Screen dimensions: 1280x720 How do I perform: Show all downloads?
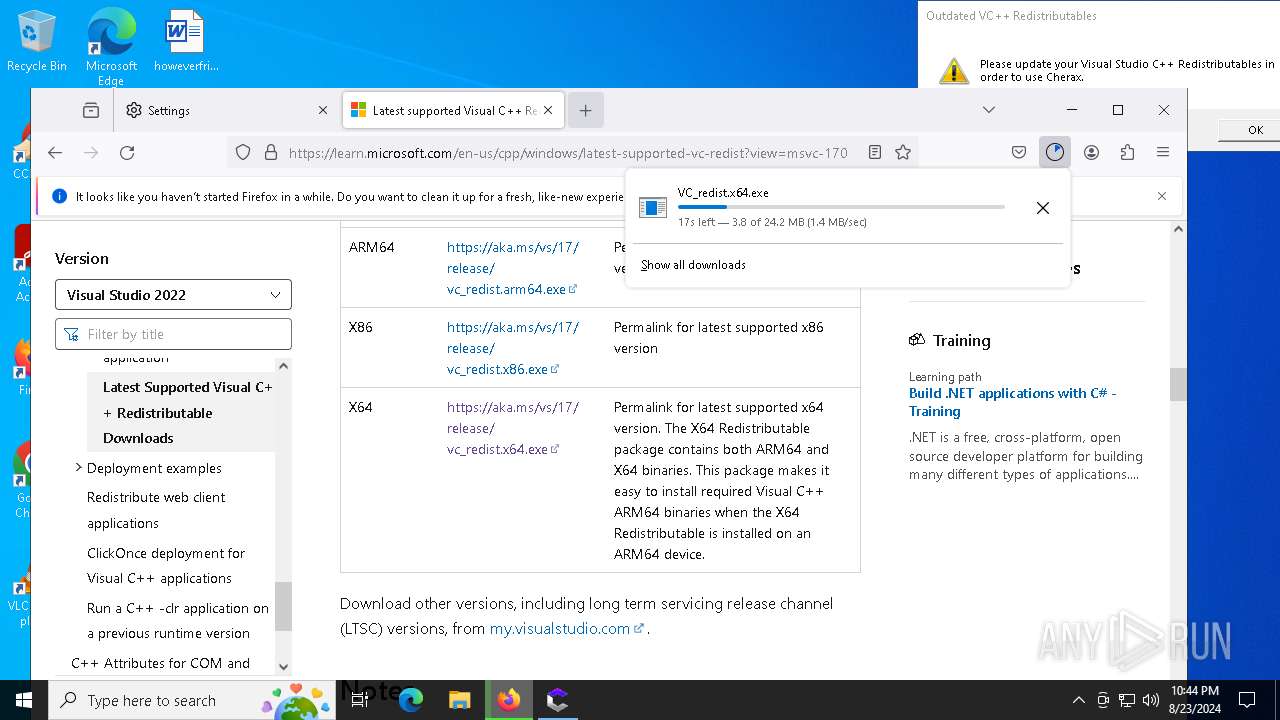[693, 265]
